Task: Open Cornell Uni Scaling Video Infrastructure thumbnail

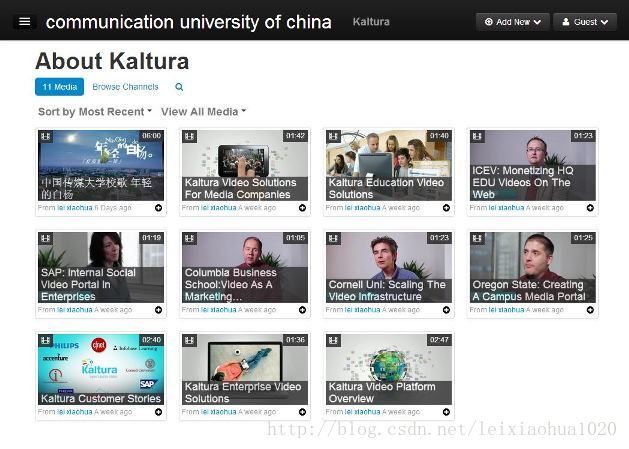Action: 389,267
